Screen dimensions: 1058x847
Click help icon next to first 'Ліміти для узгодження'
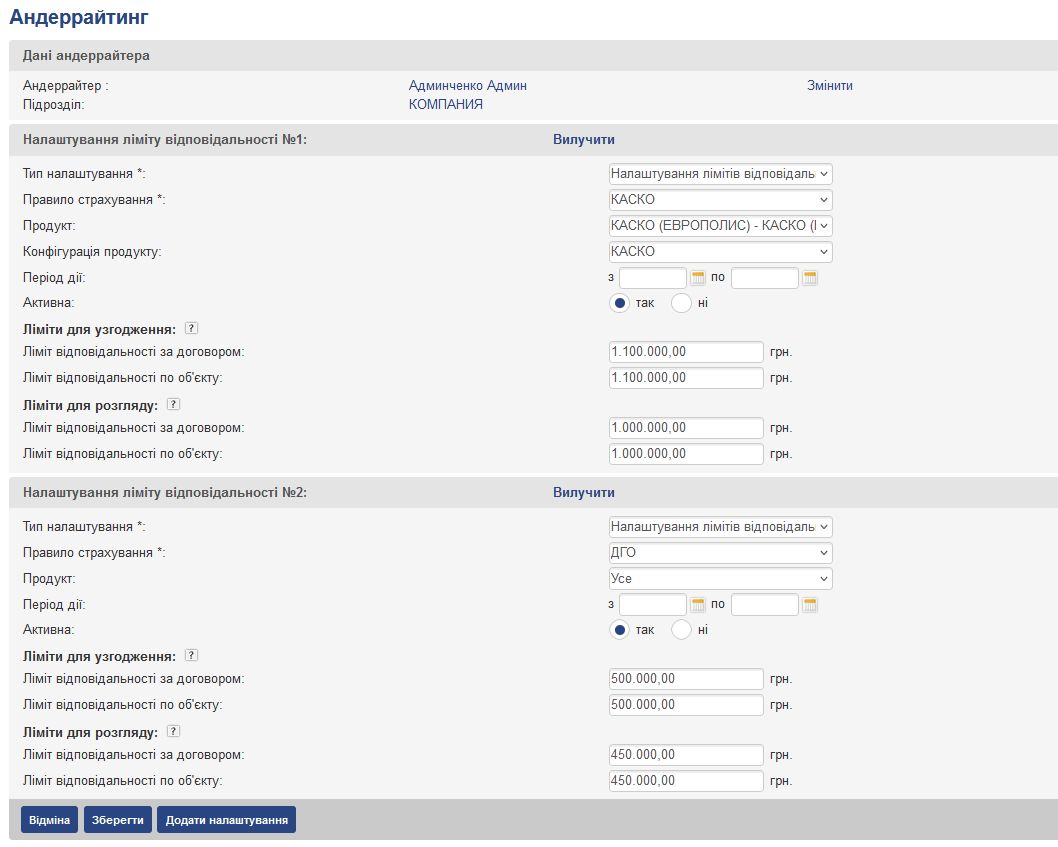point(192,328)
